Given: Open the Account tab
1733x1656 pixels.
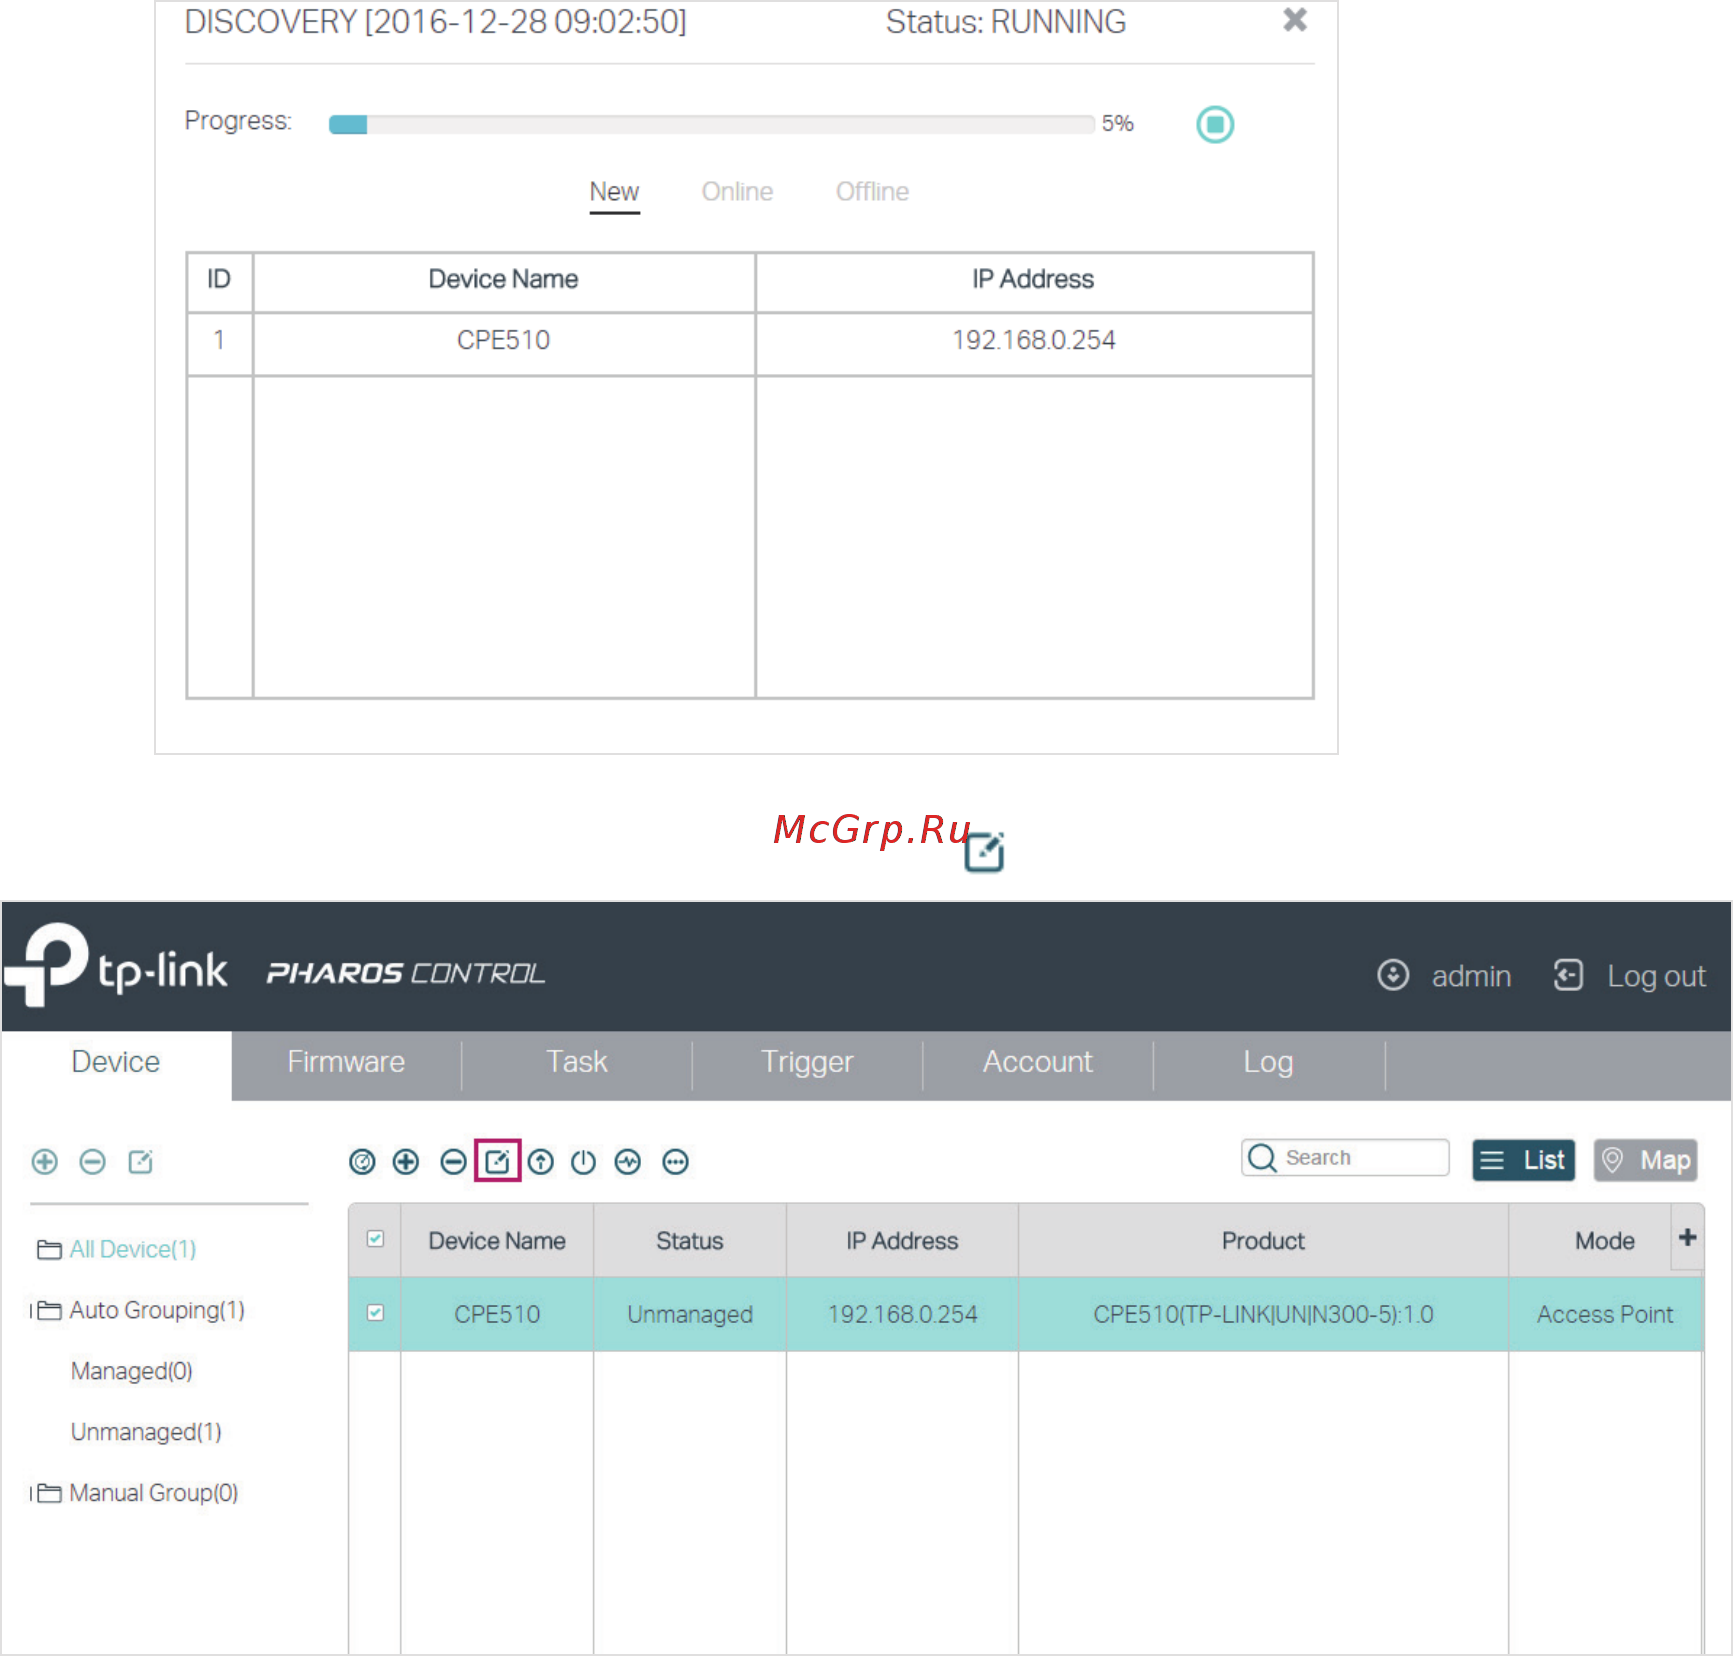Looking at the screenshot, I should (1038, 1062).
